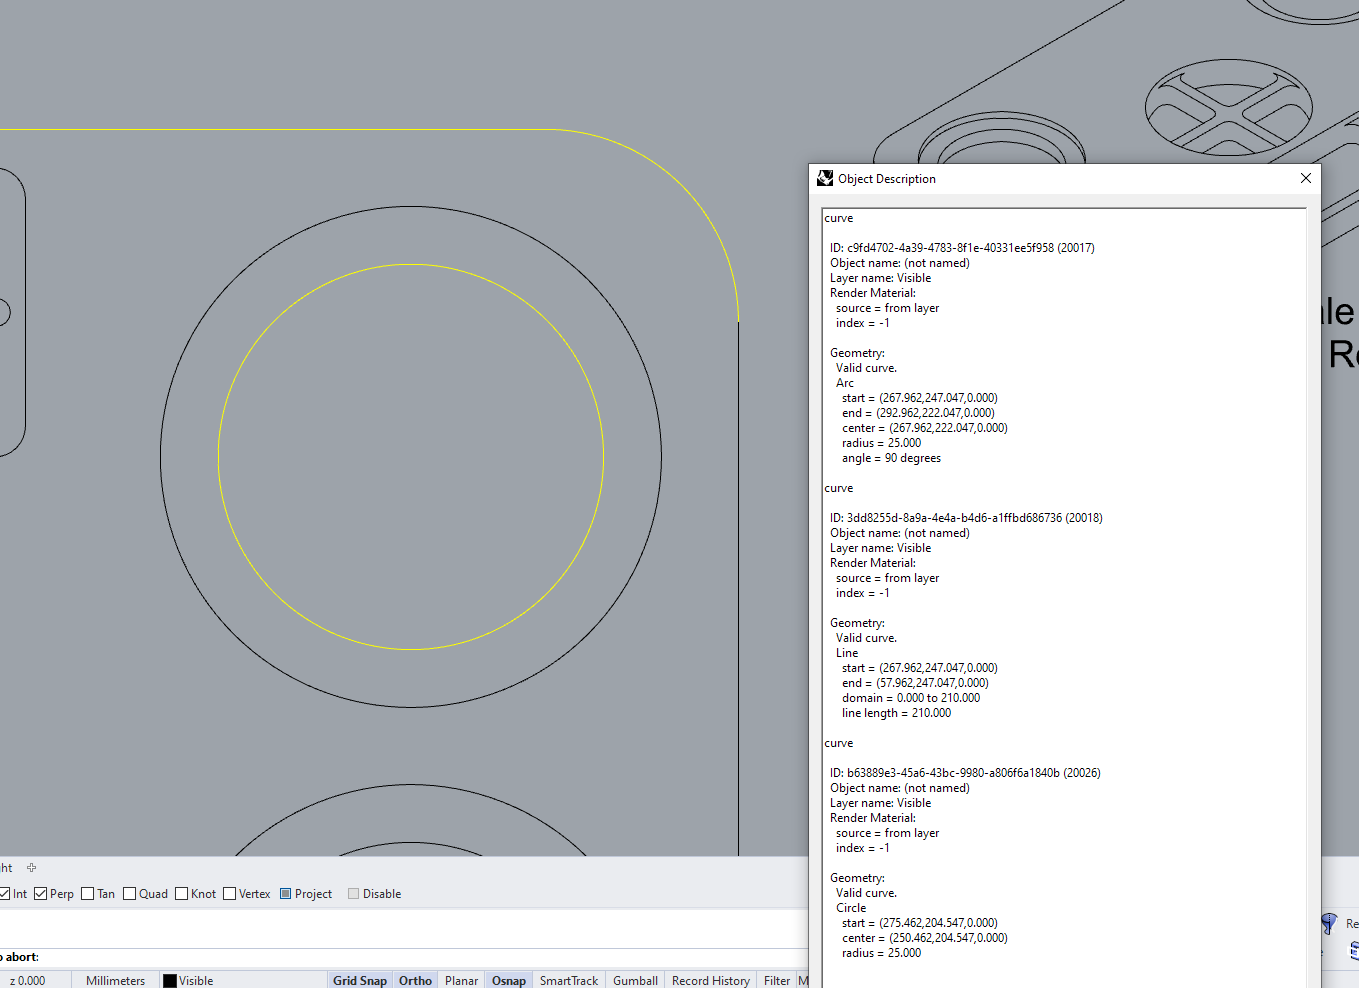The height and width of the screenshot is (988, 1359).
Task: Check the Knot osnap
Action: click(180, 893)
